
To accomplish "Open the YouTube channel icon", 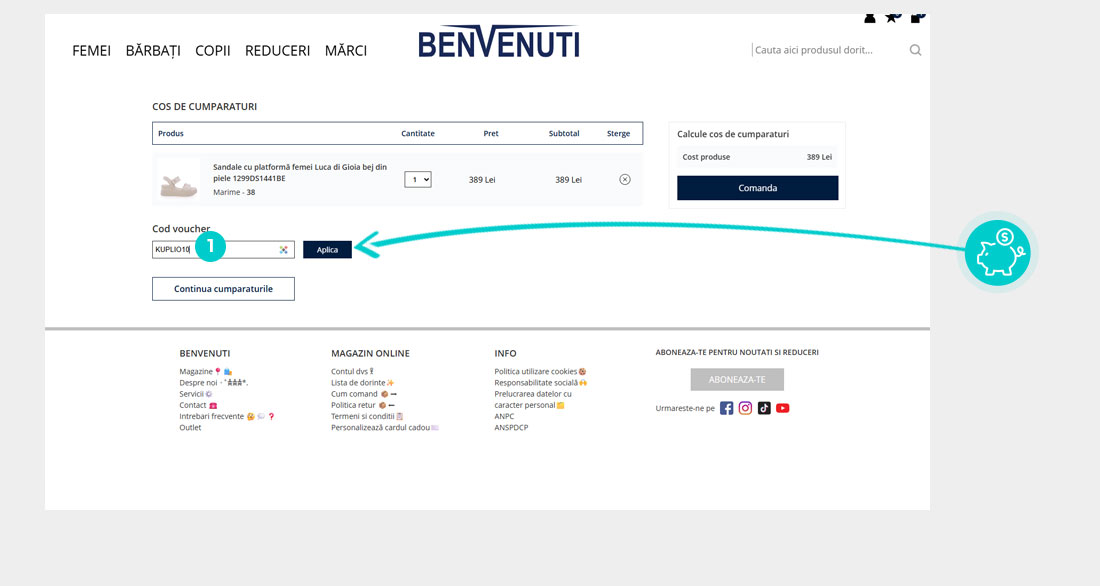I will (x=783, y=408).
